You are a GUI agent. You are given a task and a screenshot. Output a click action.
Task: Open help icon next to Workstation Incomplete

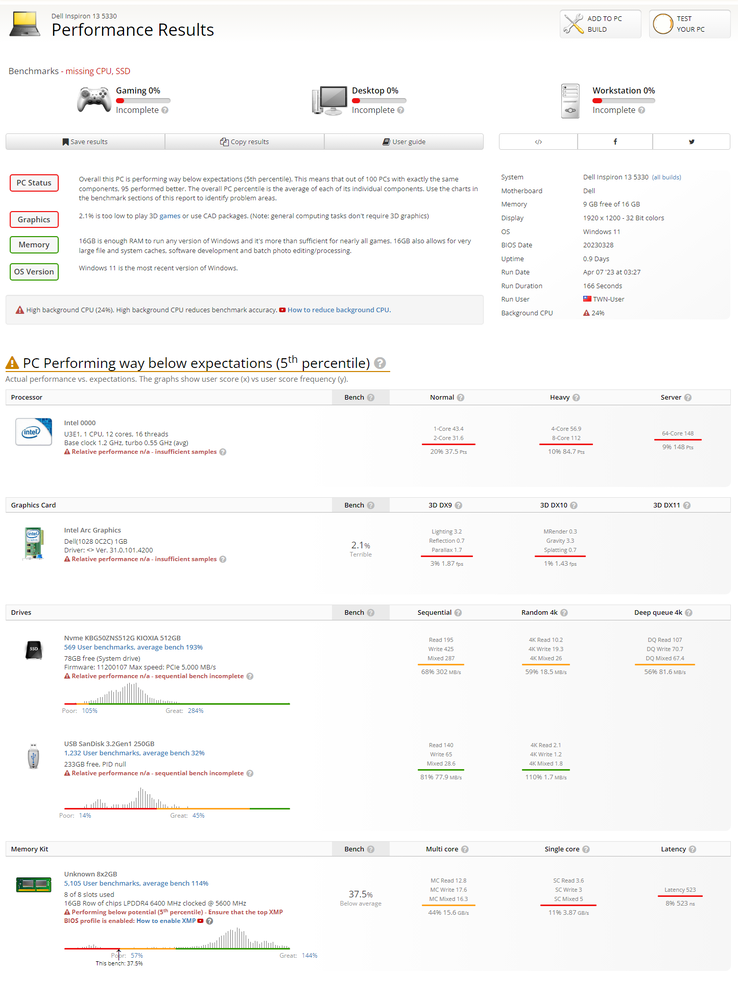click(642, 110)
